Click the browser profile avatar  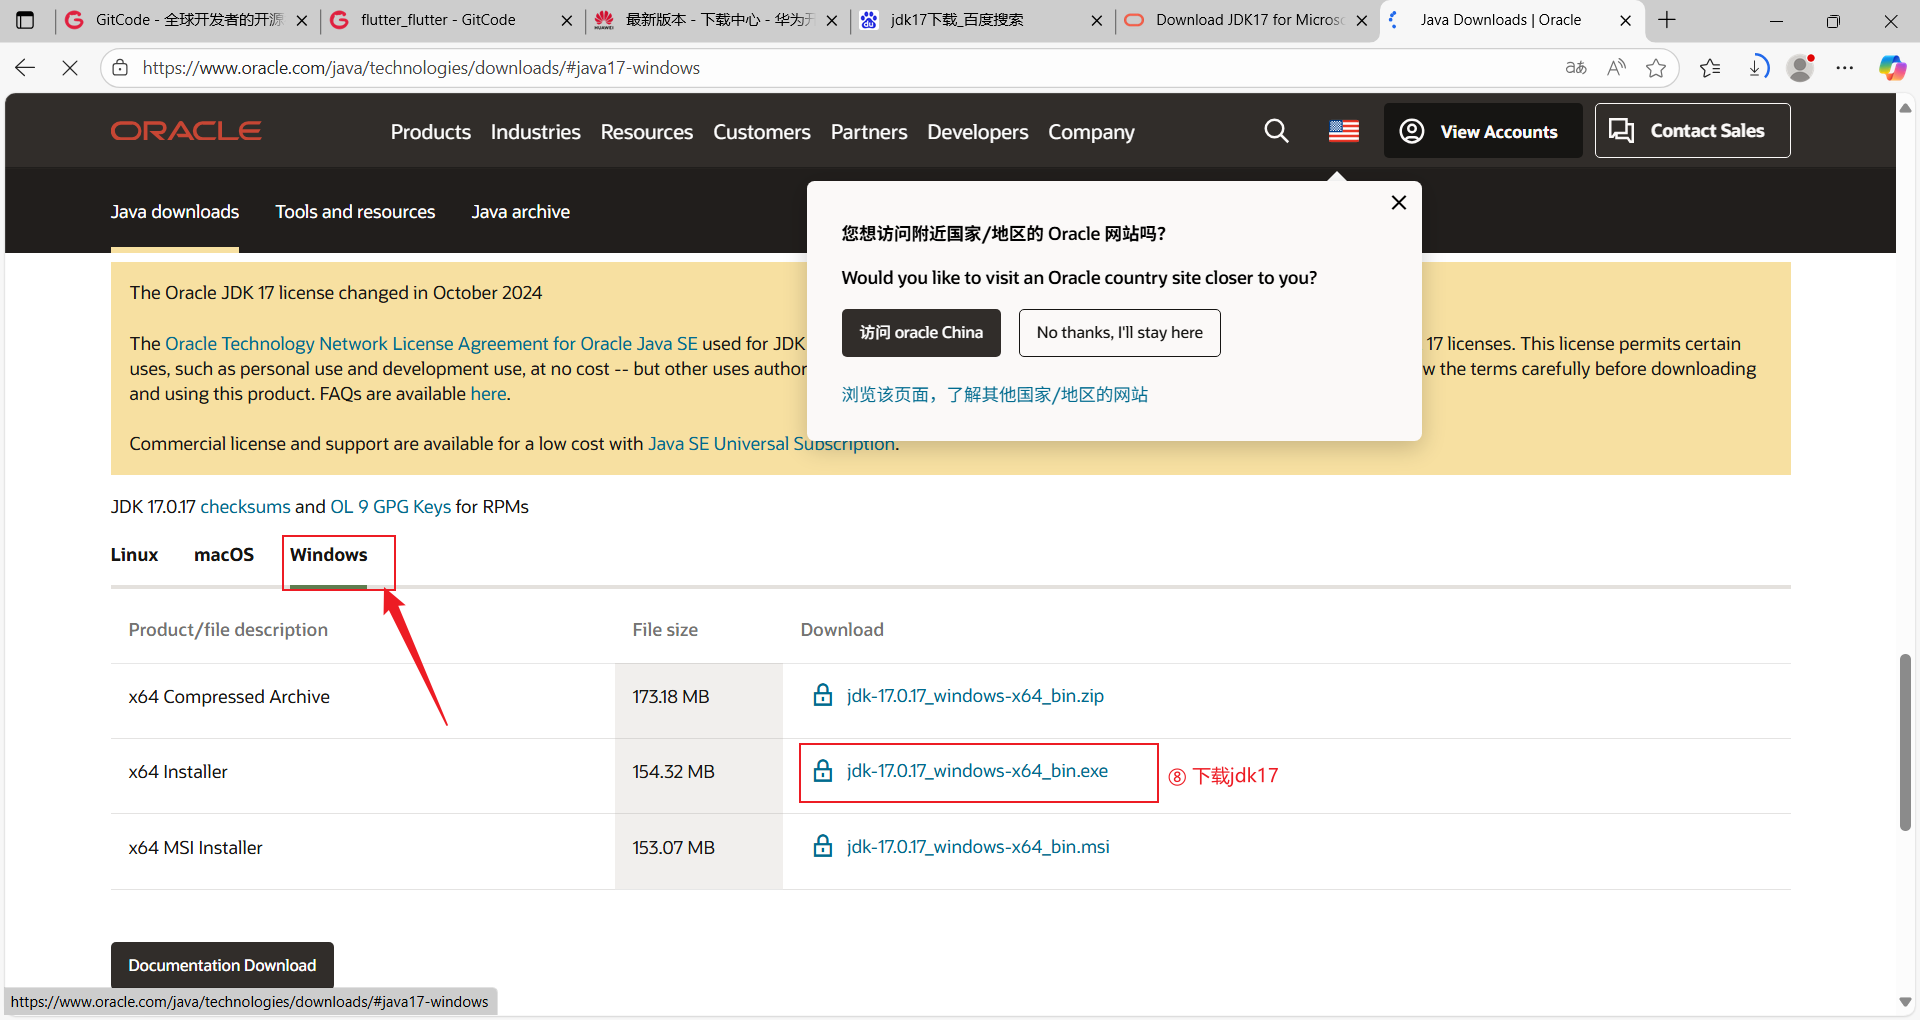coord(1801,68)
